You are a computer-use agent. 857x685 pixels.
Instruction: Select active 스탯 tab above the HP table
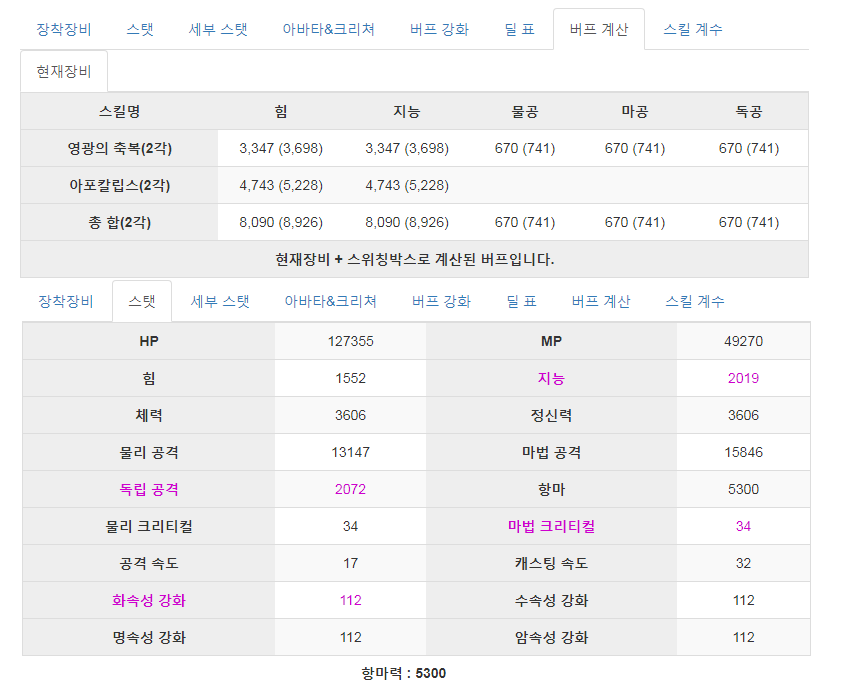coord(142,301)
